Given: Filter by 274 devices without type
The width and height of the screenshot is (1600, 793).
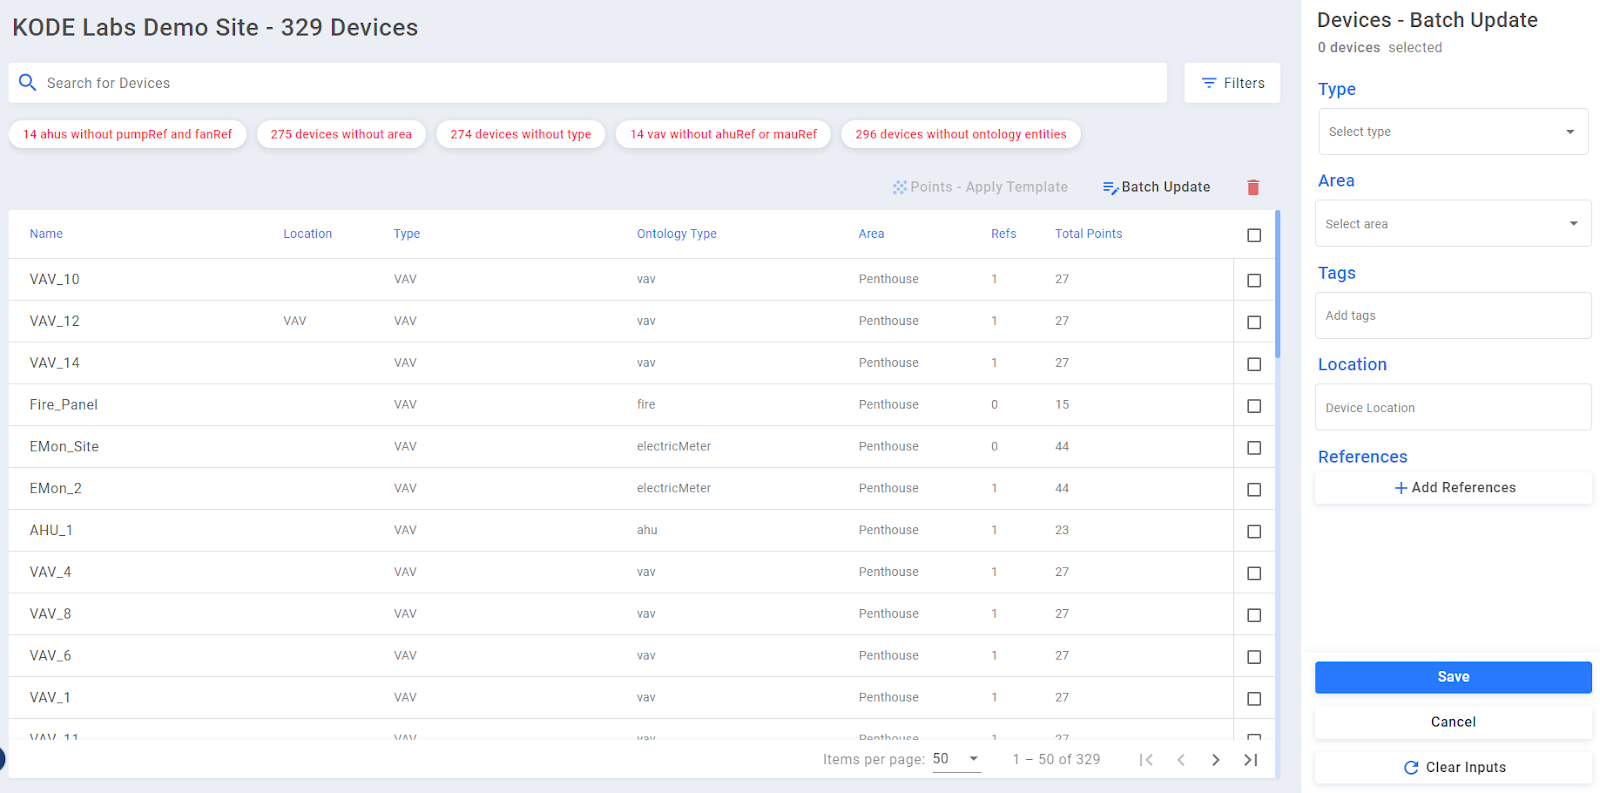Looking at the screenshot, I should 520,134.
